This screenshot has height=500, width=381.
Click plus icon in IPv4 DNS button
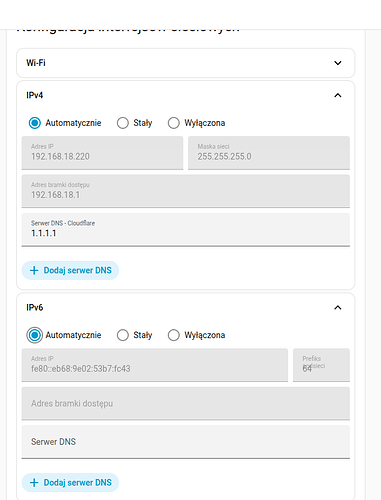(34, 270)
